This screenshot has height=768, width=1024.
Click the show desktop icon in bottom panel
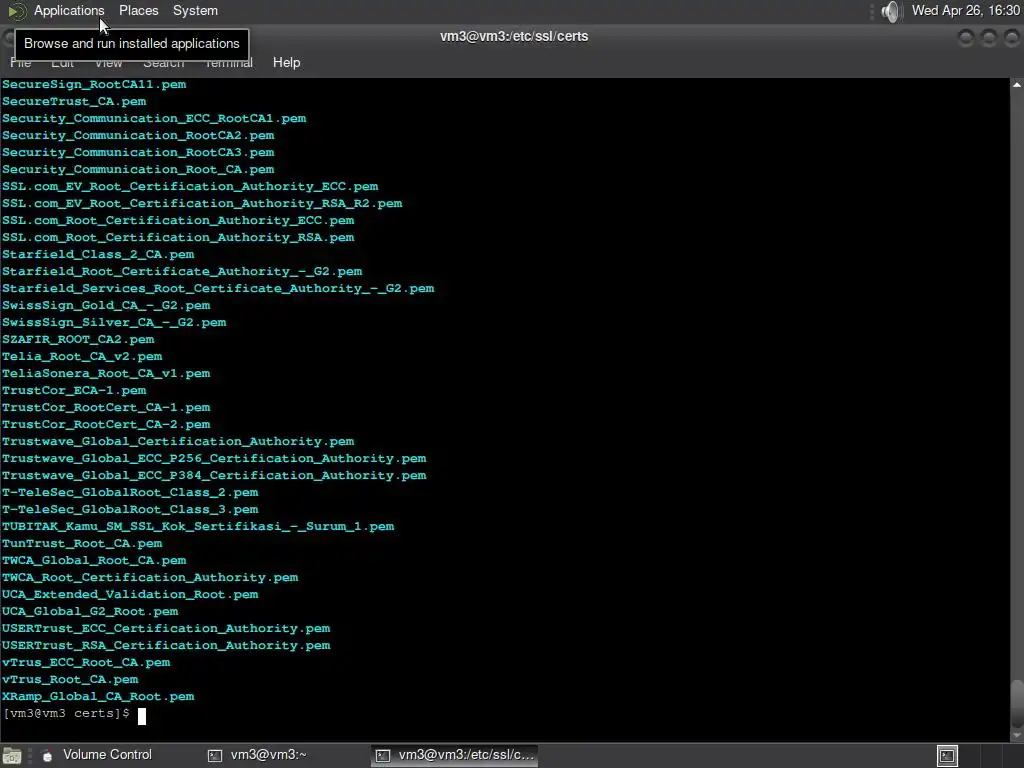coord(12,756)
